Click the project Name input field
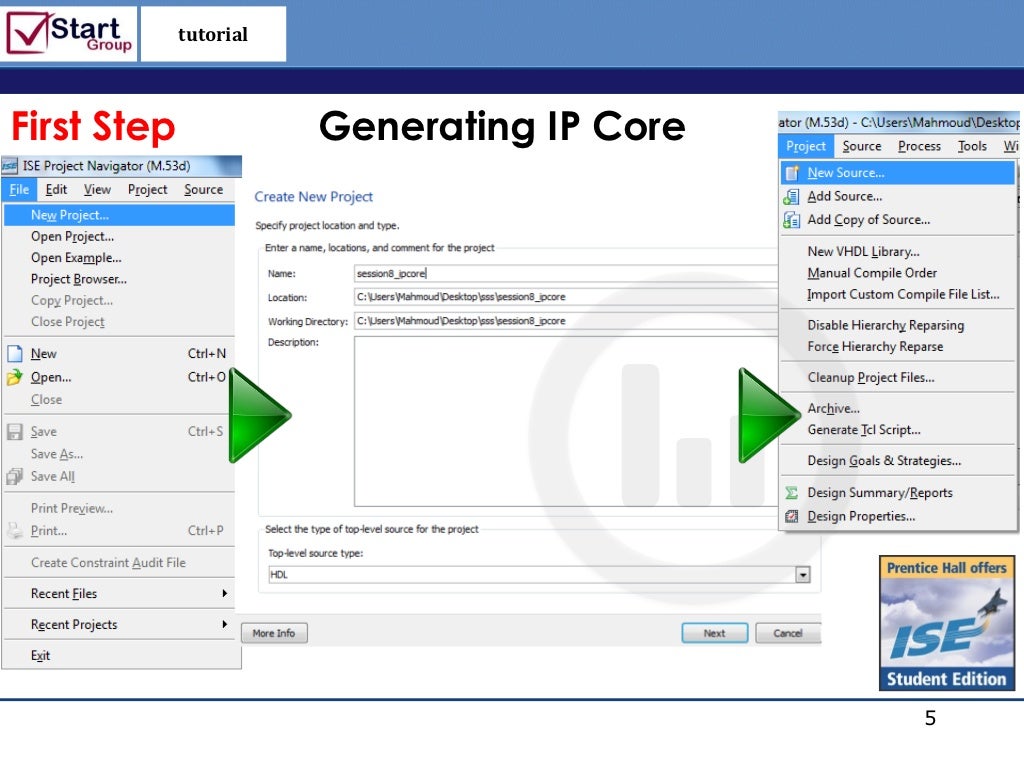 pos(566,274)
